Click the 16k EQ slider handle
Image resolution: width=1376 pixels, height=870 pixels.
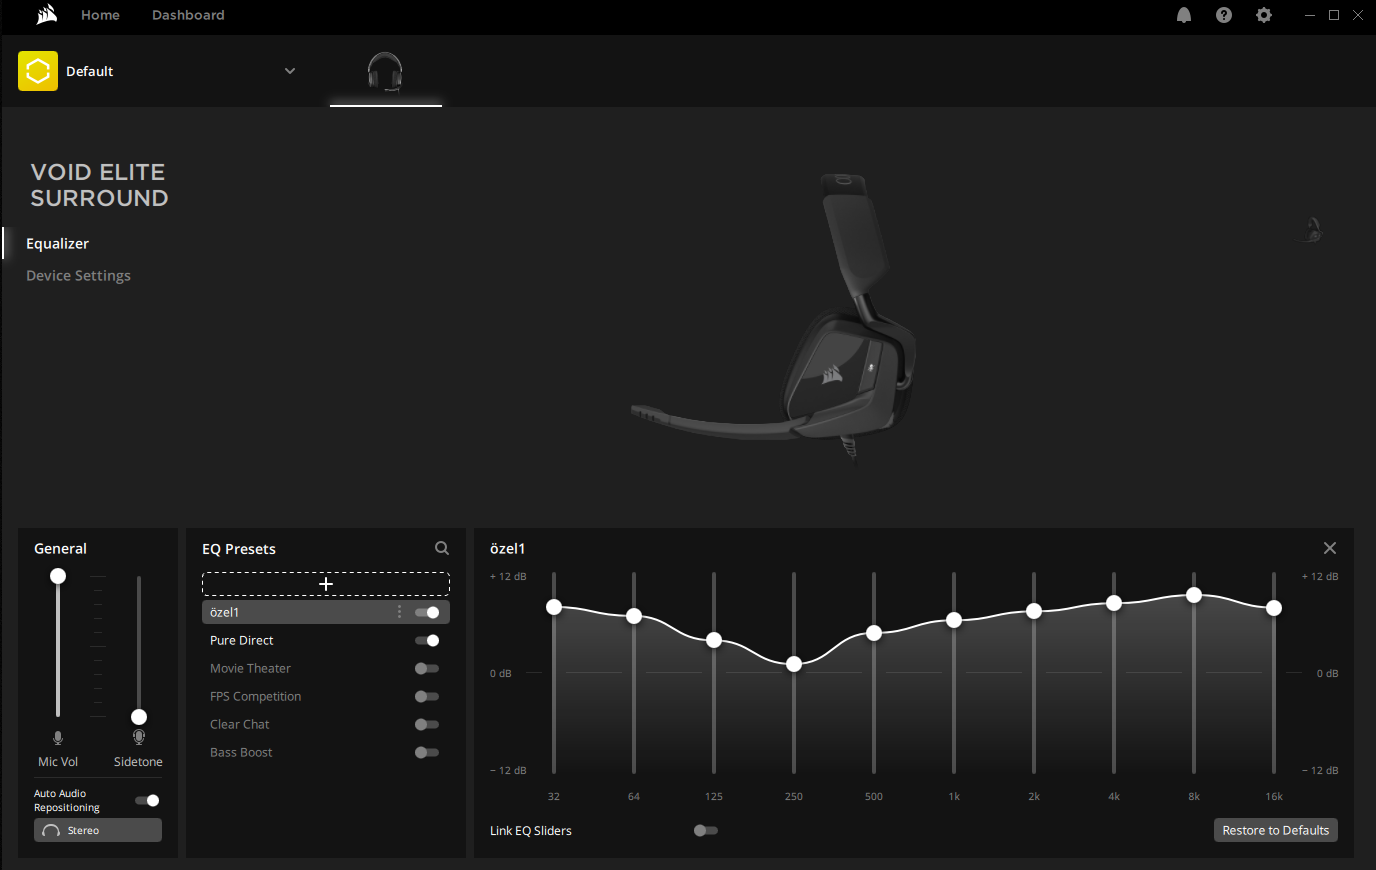(x=1274, y=608)
